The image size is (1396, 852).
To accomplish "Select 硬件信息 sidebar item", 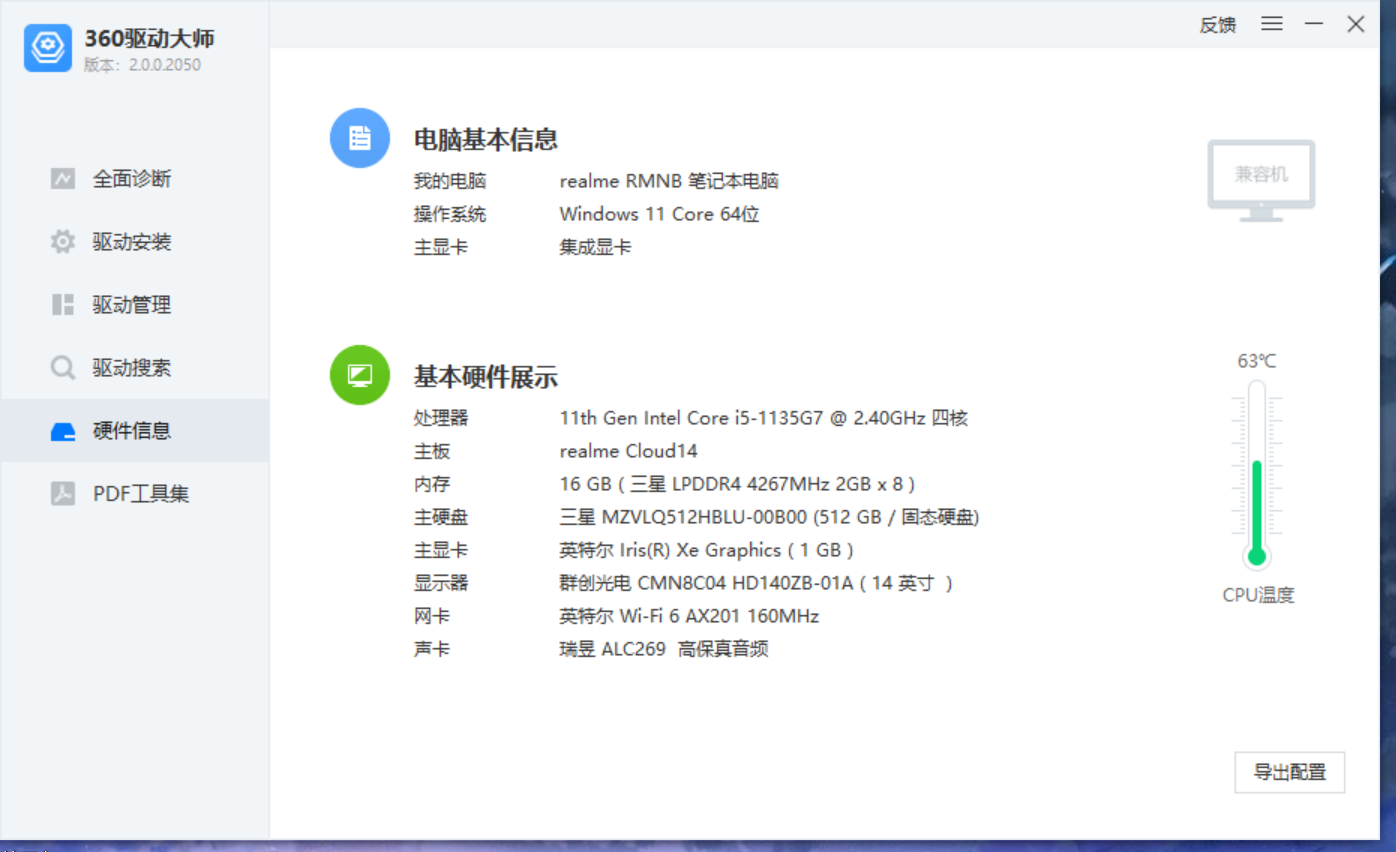I will [x=135, y=431].
